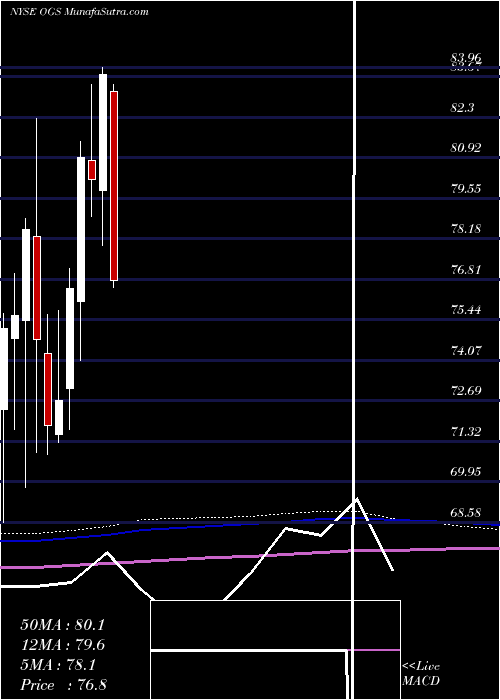Select the 78.18 price level label
The image size is (500, 700).
[466, 229]
